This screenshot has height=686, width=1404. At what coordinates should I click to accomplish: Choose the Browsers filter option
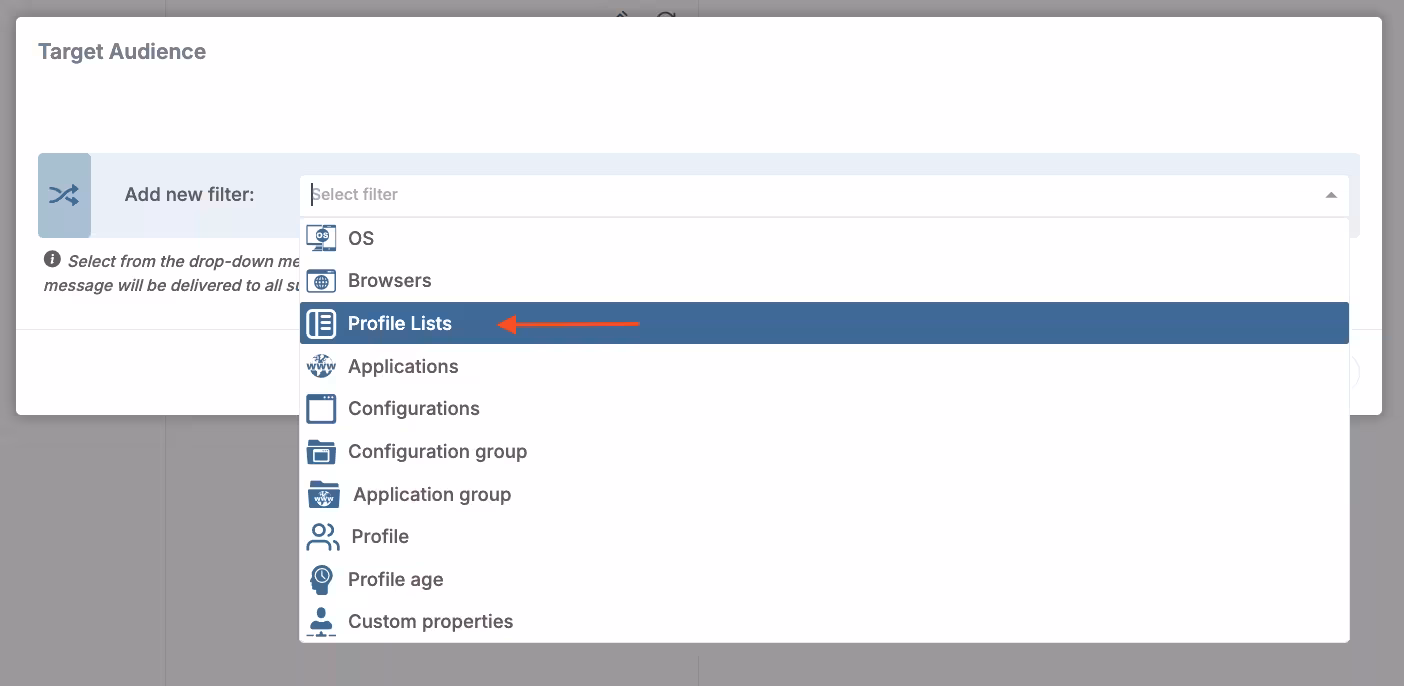[390, 281]
